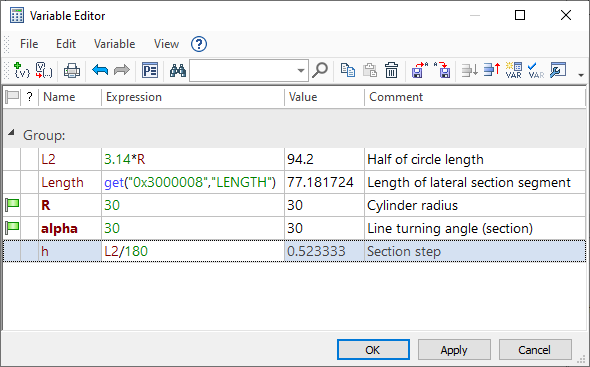Click the binoculars find icon
Screen dimensions: 590x367
point(178,70)
